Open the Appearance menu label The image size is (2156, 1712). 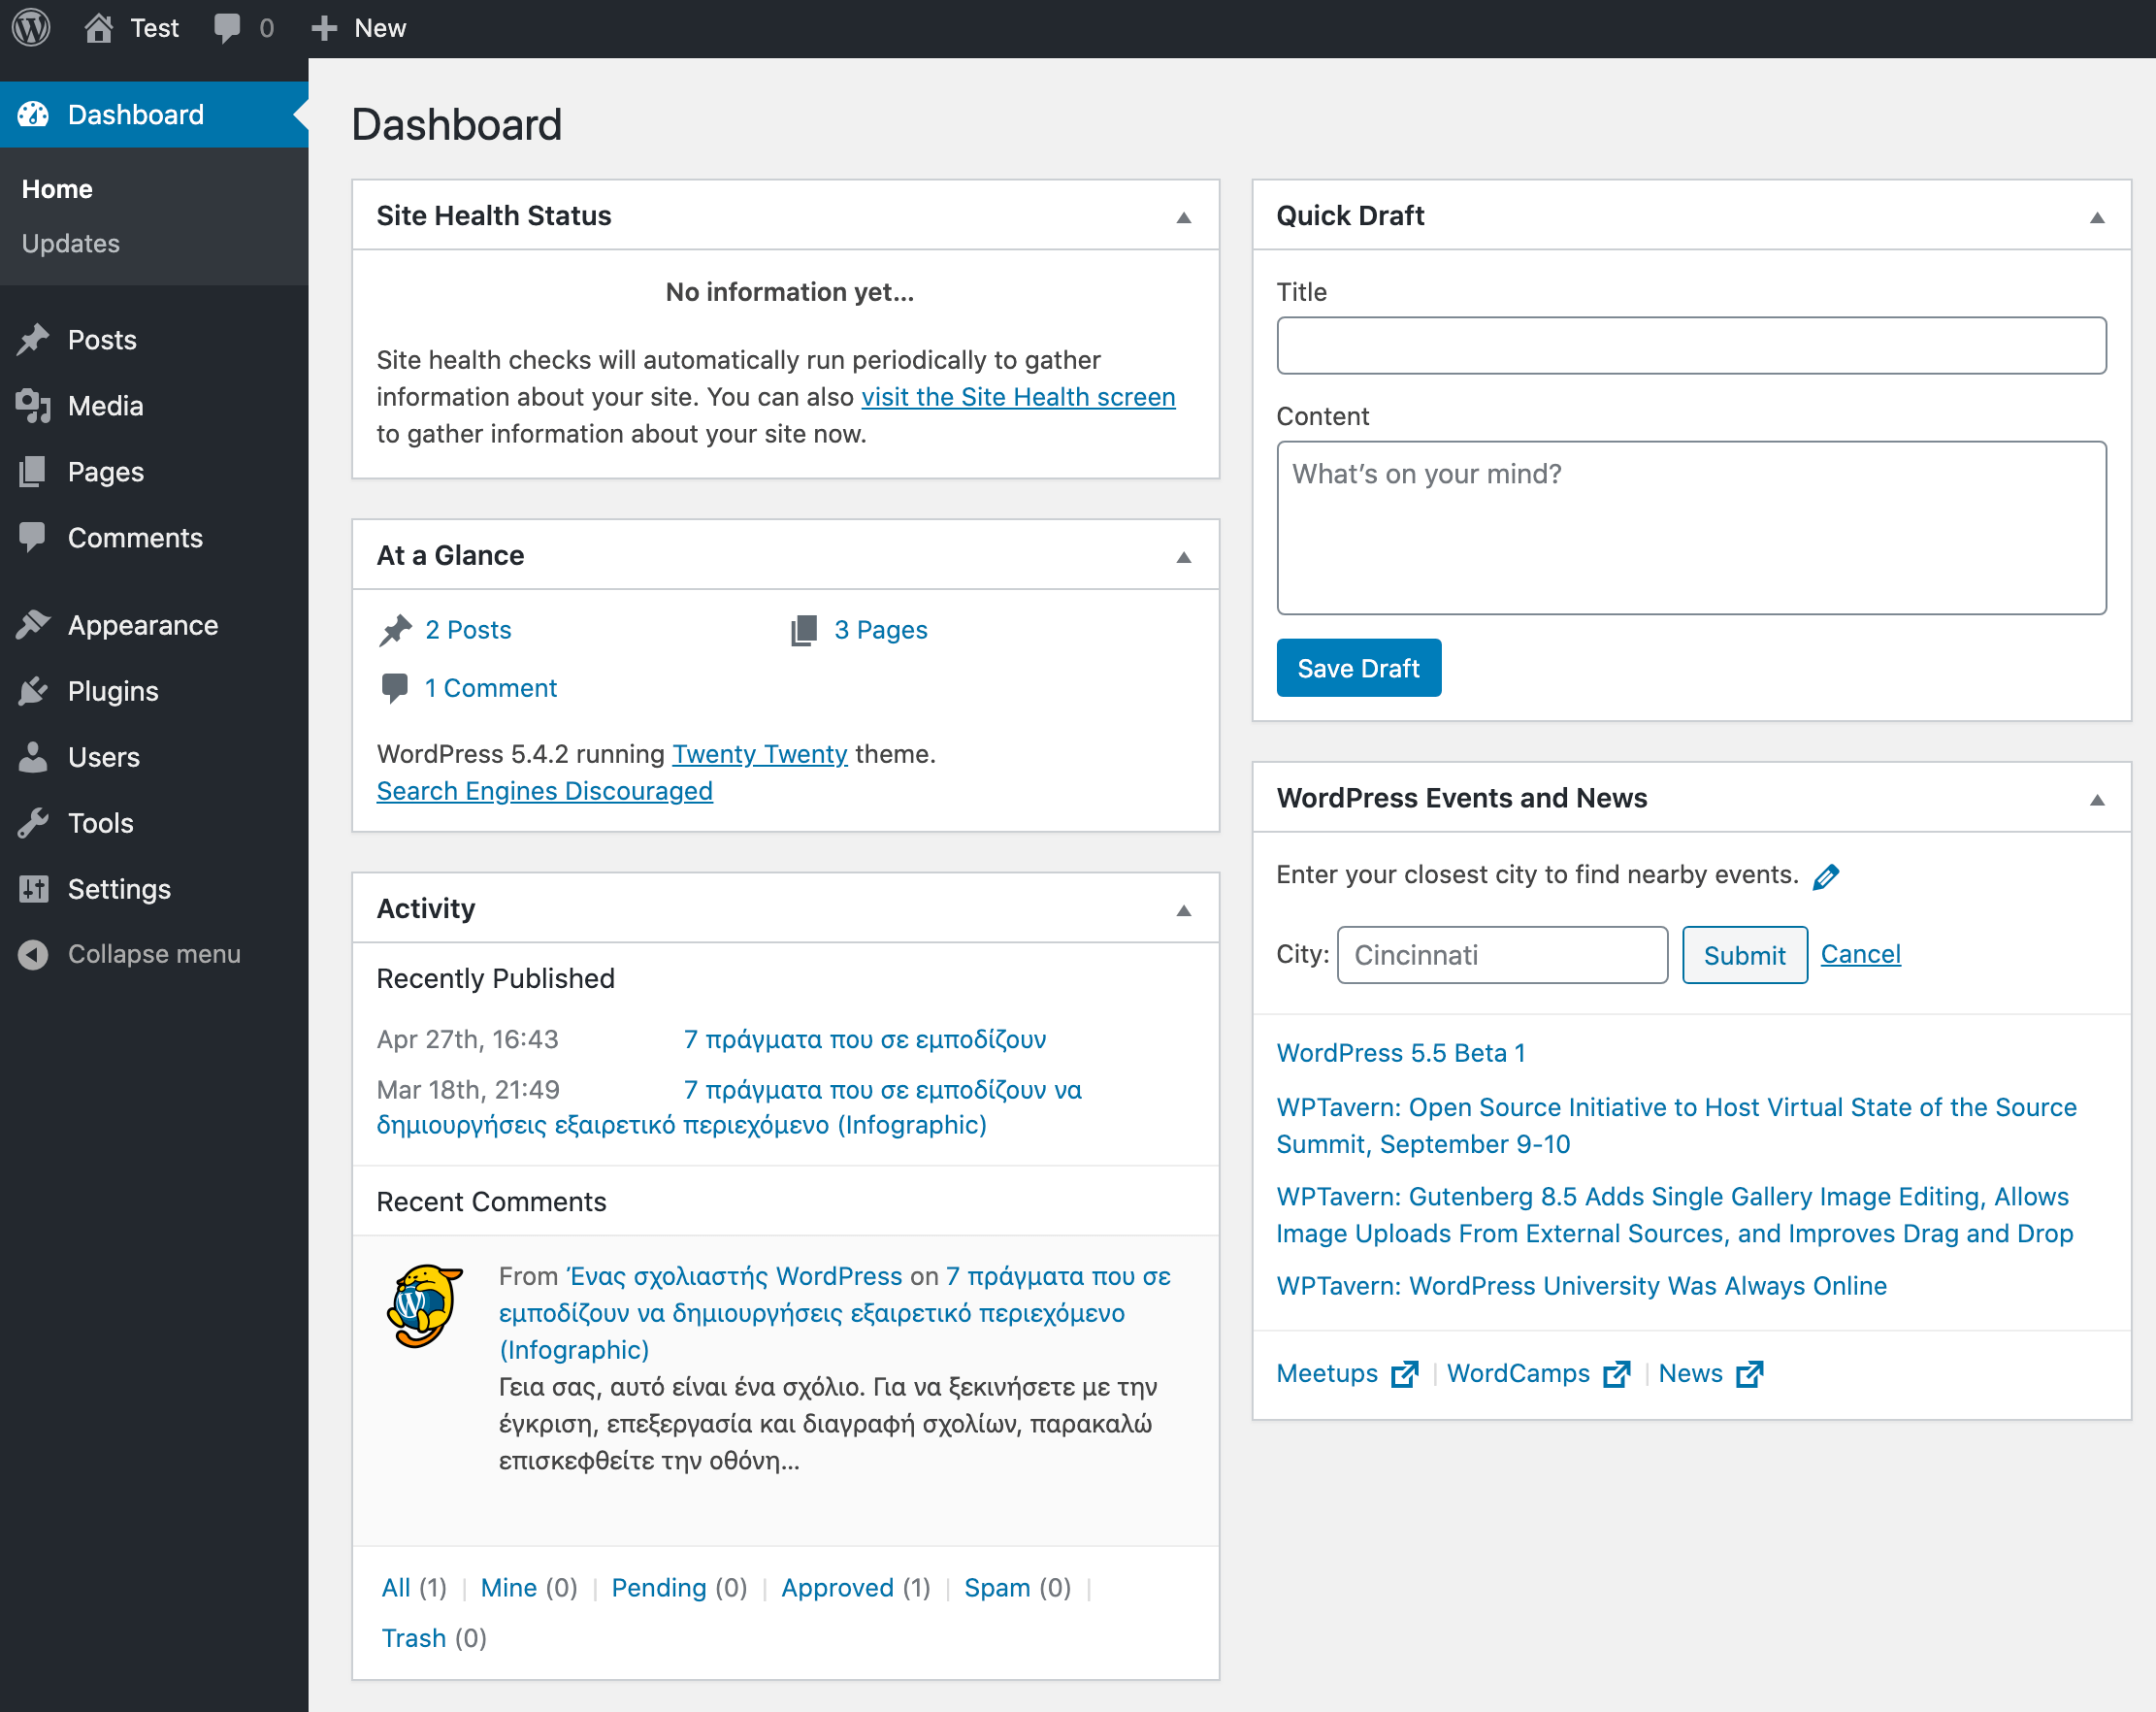click(143, 625)
